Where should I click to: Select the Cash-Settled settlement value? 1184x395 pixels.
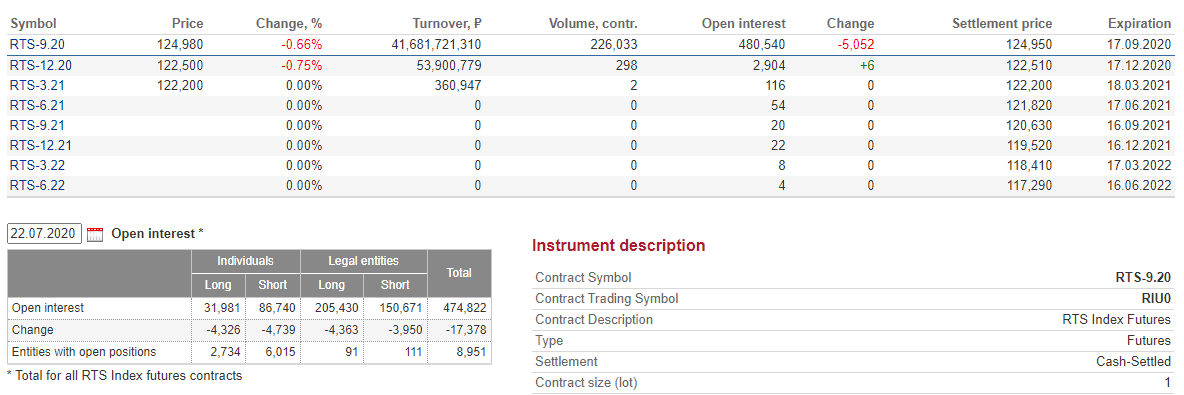(x=1134, y=362)
